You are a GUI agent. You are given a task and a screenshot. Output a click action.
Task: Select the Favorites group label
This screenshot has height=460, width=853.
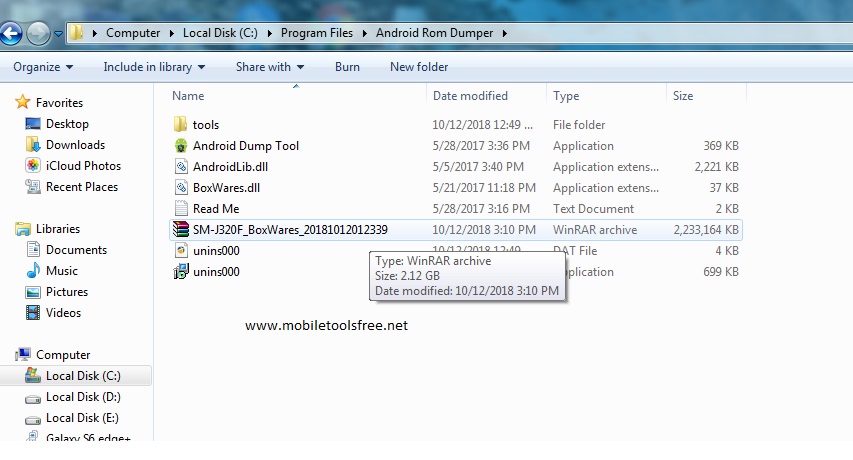(x=59, y=103)
